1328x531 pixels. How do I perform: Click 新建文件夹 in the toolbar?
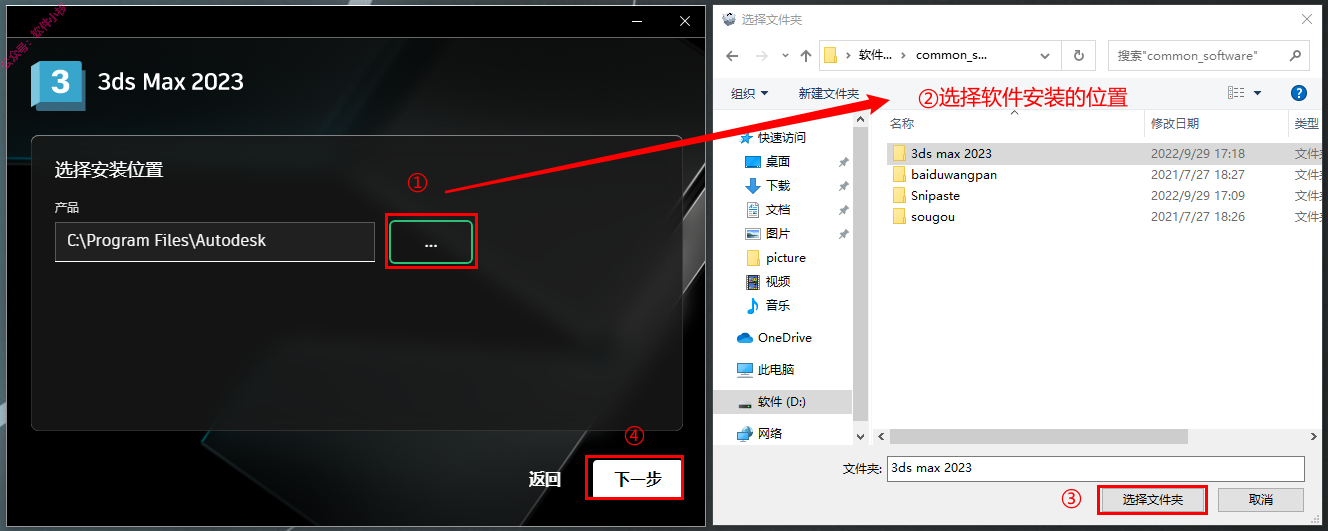tap(829, 93)
